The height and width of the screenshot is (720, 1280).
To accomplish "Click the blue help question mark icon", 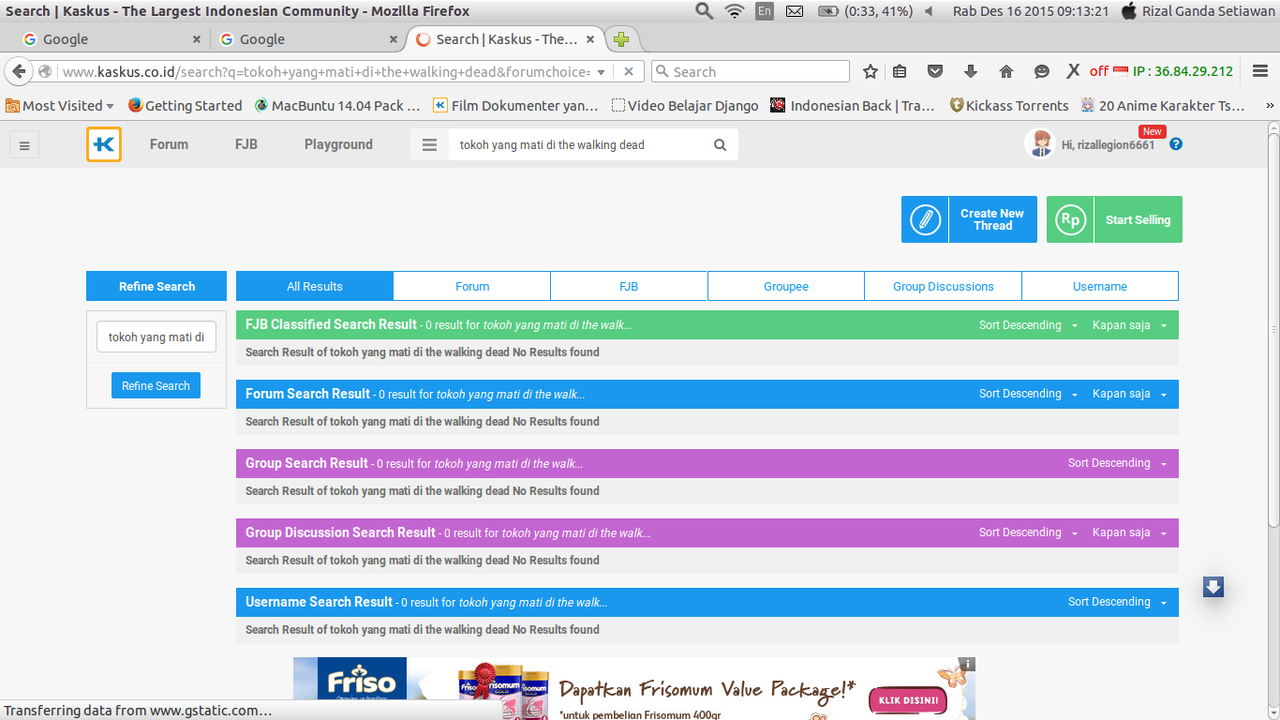I will click(1176, 144).
